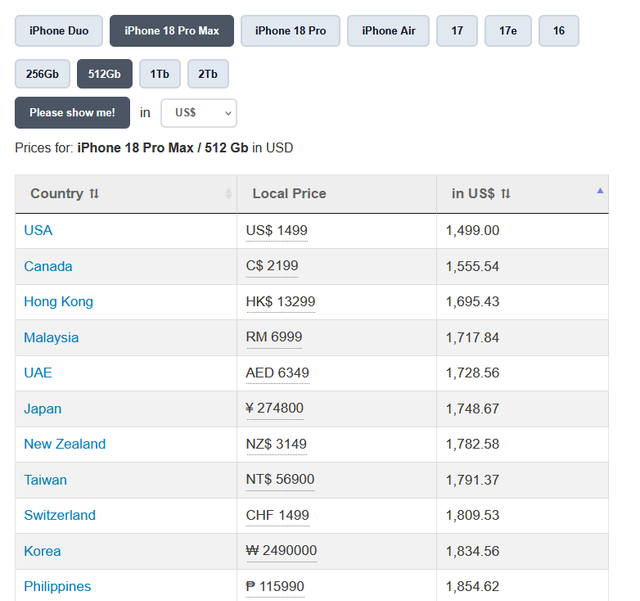Open the Korea country link

coord(42,551)
